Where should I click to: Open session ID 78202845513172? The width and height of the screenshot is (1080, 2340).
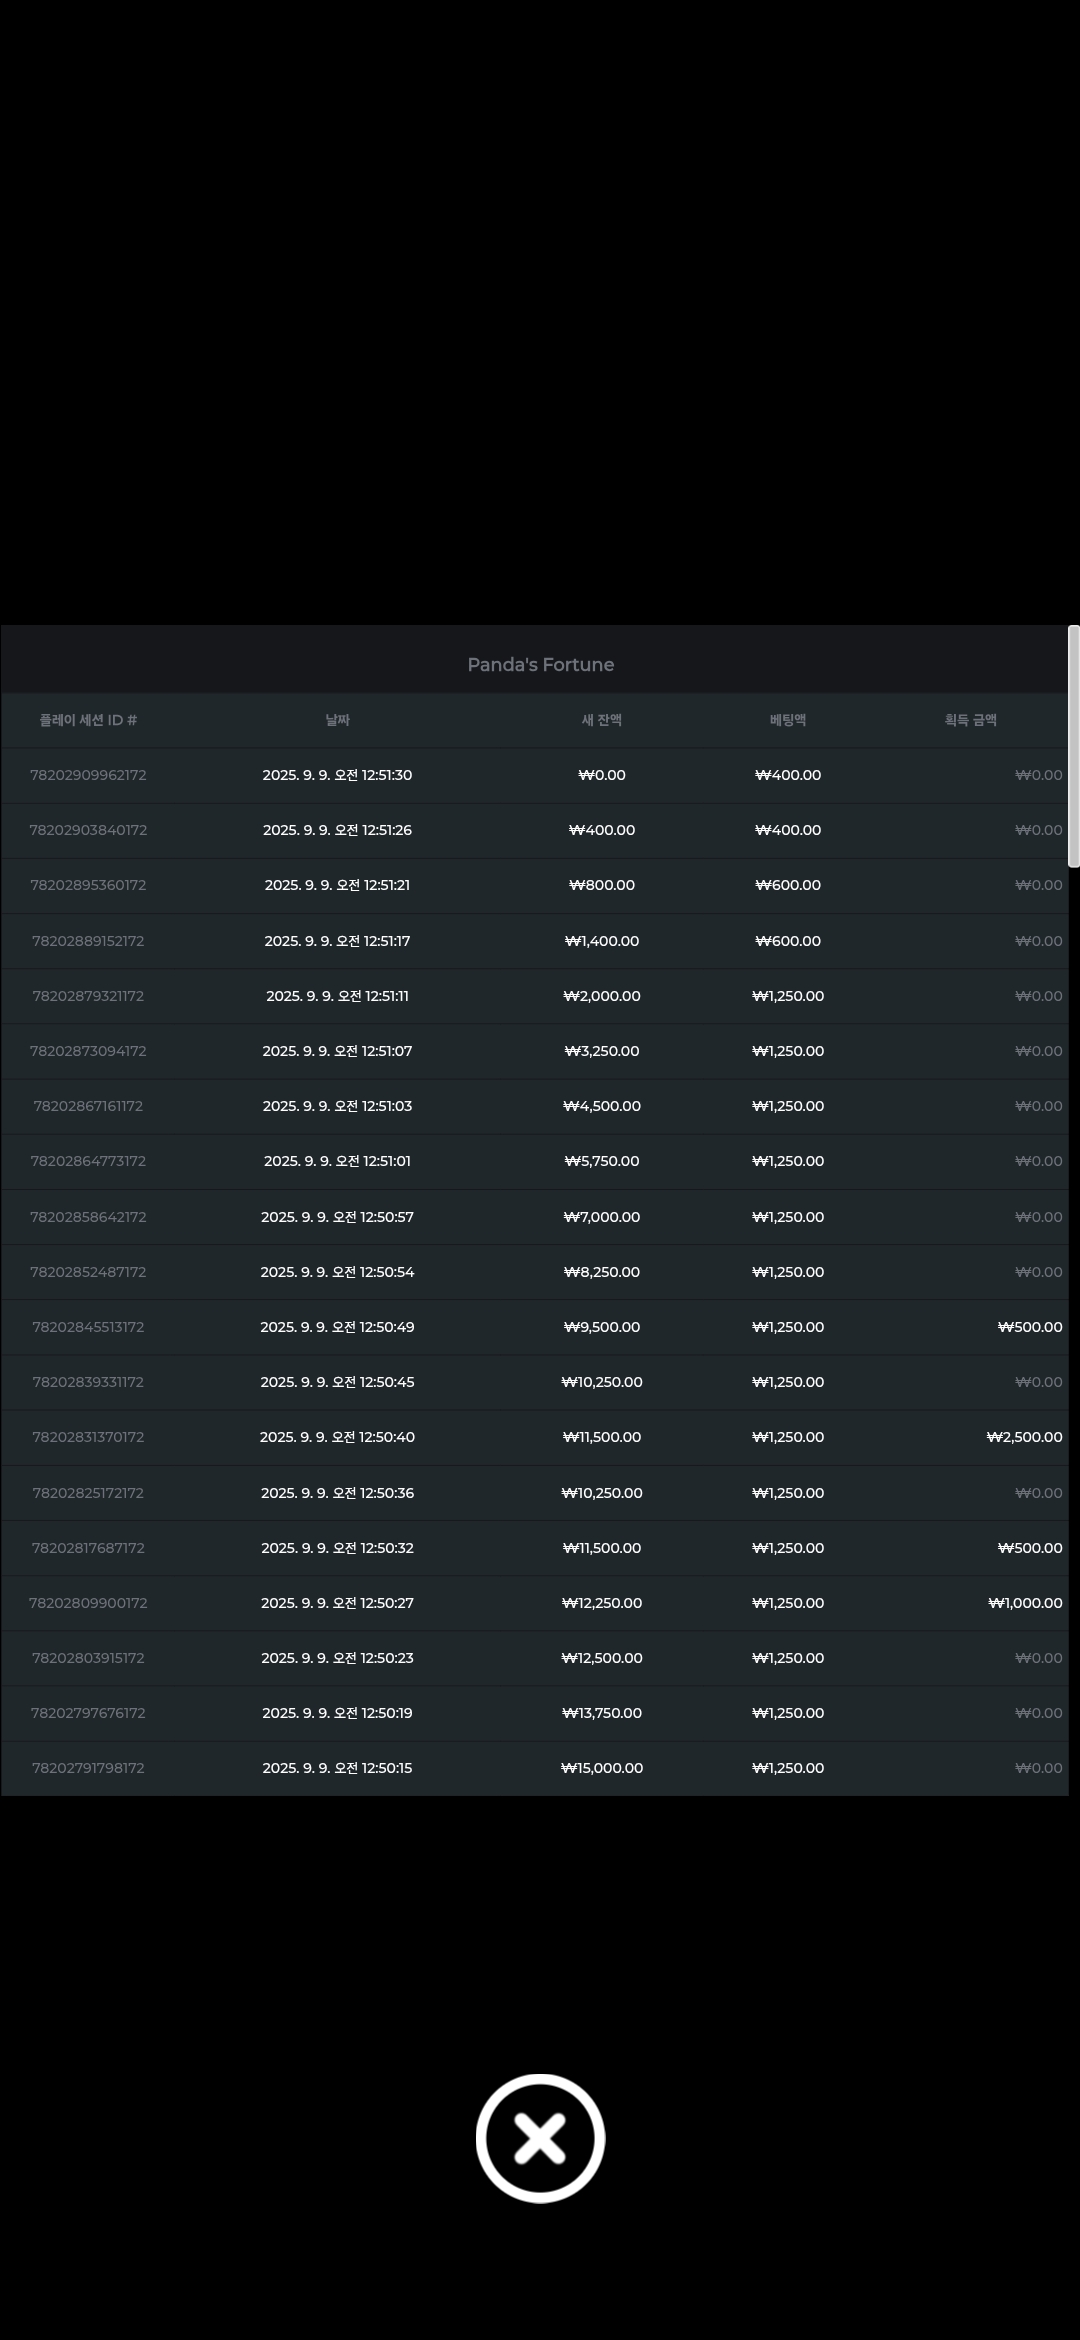(88, 1327)
